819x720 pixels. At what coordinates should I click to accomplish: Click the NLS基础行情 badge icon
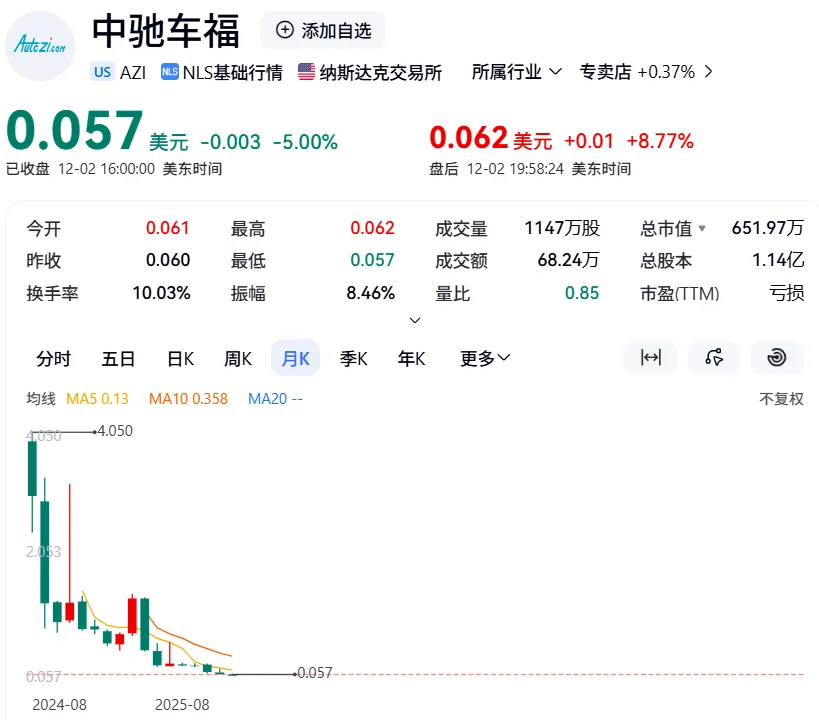pyautogui.click(x=170, y=71)
